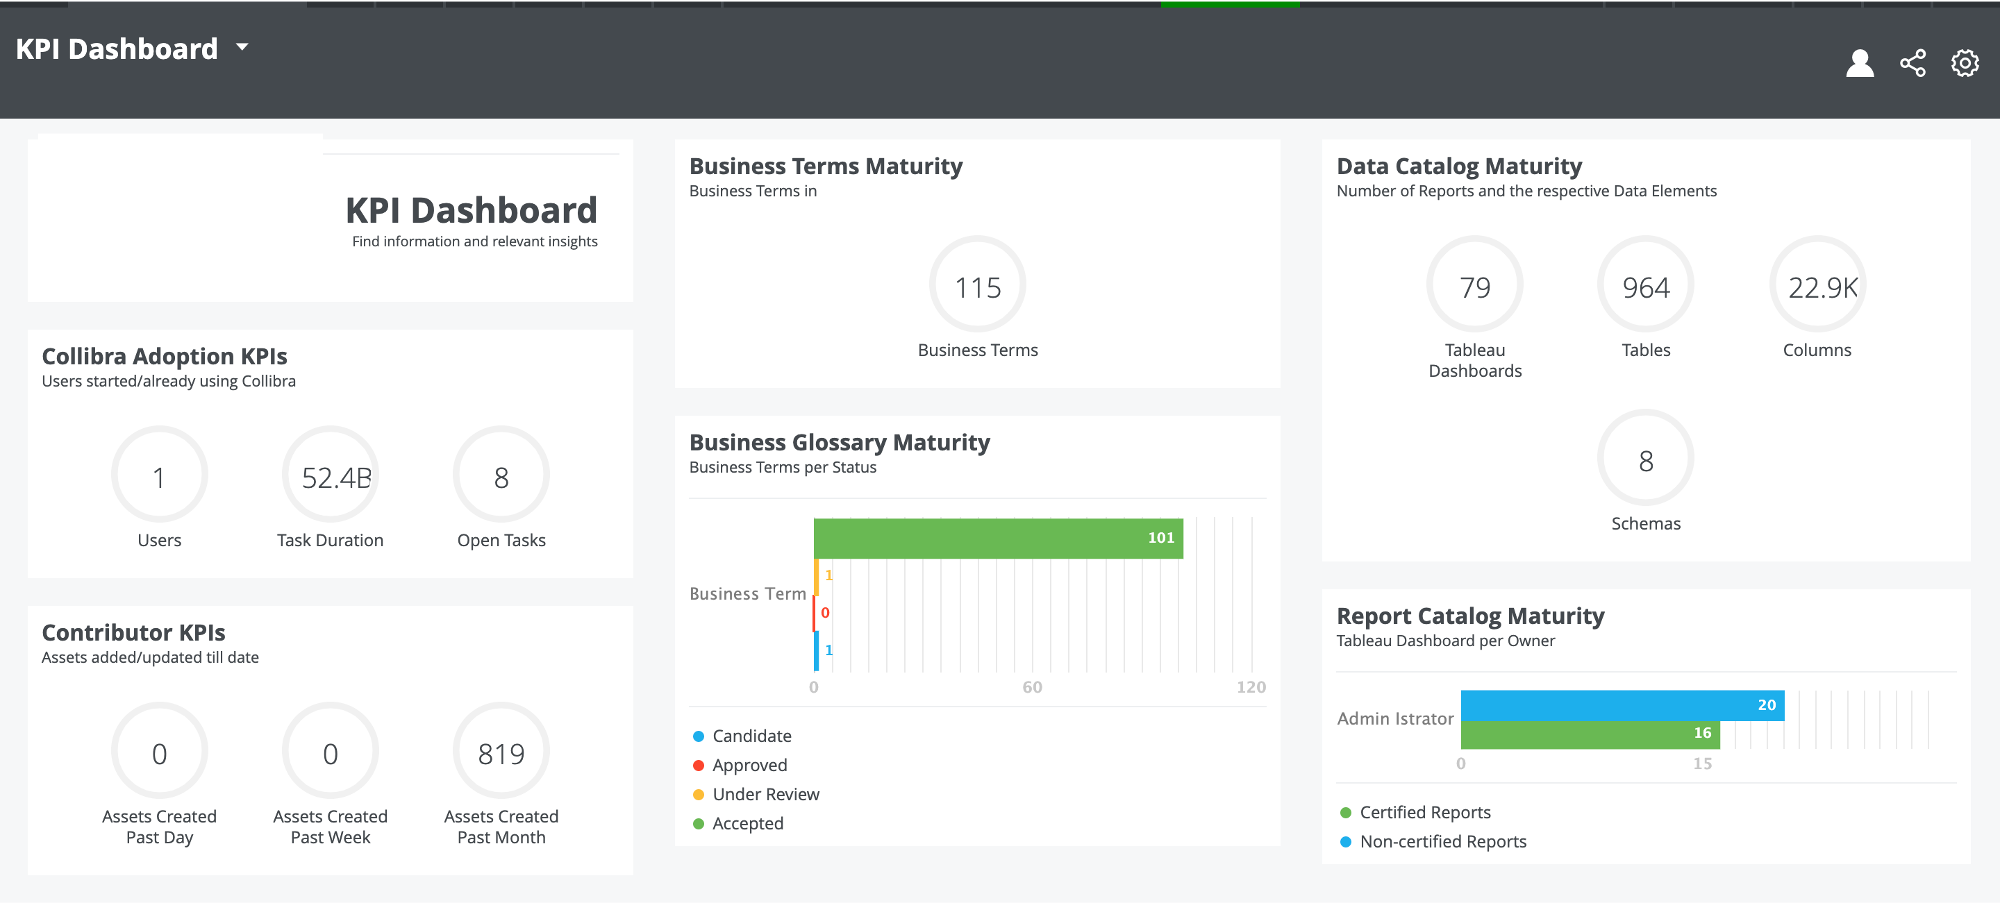
Task: Open the user profile icon
Action: coord(1860,63)
